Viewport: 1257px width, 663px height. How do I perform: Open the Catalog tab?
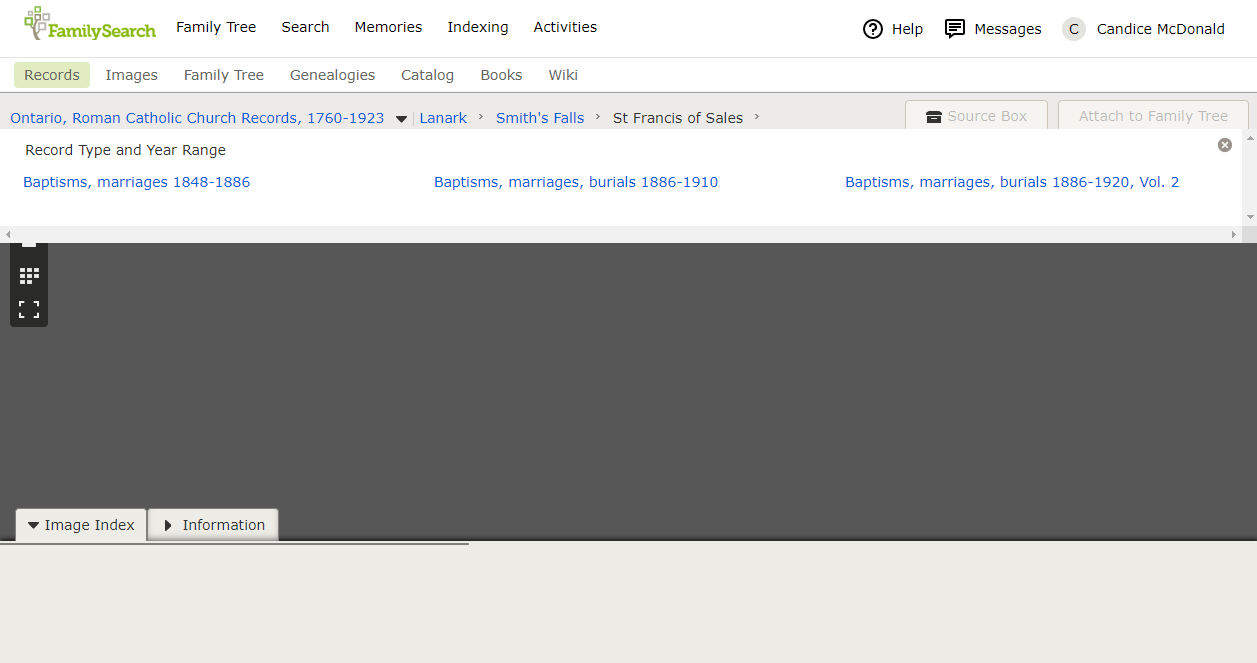427,75
